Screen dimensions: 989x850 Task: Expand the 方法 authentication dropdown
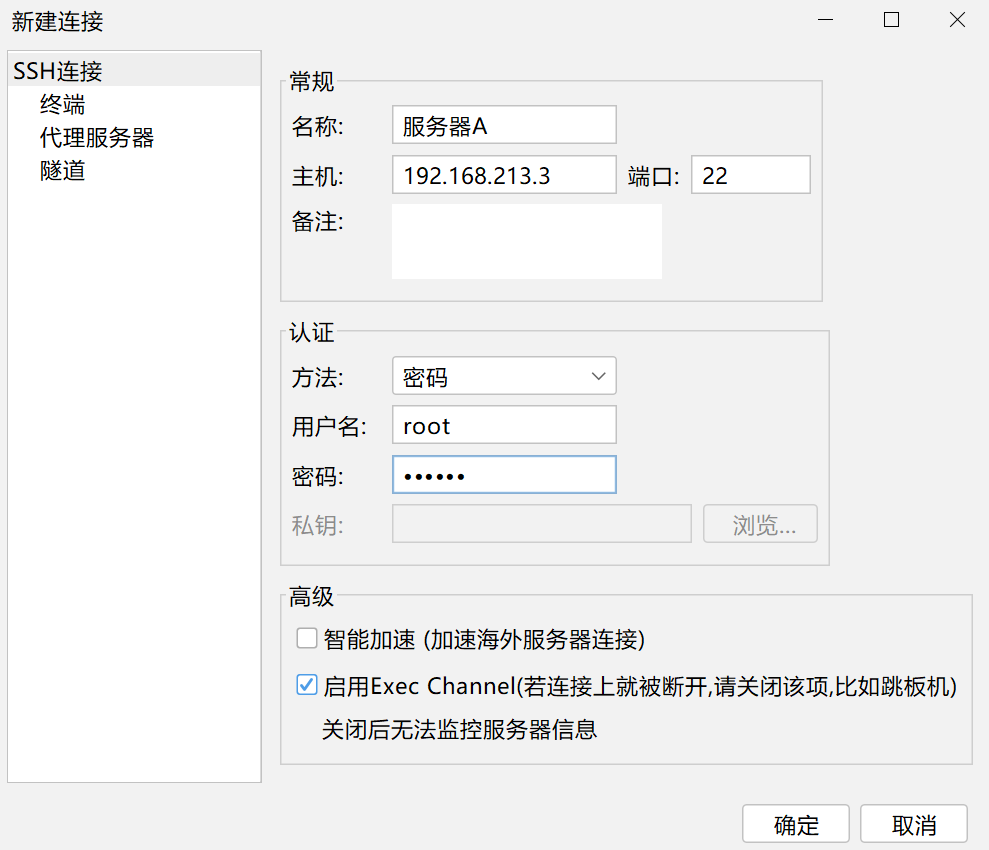[x=503, y=377]
